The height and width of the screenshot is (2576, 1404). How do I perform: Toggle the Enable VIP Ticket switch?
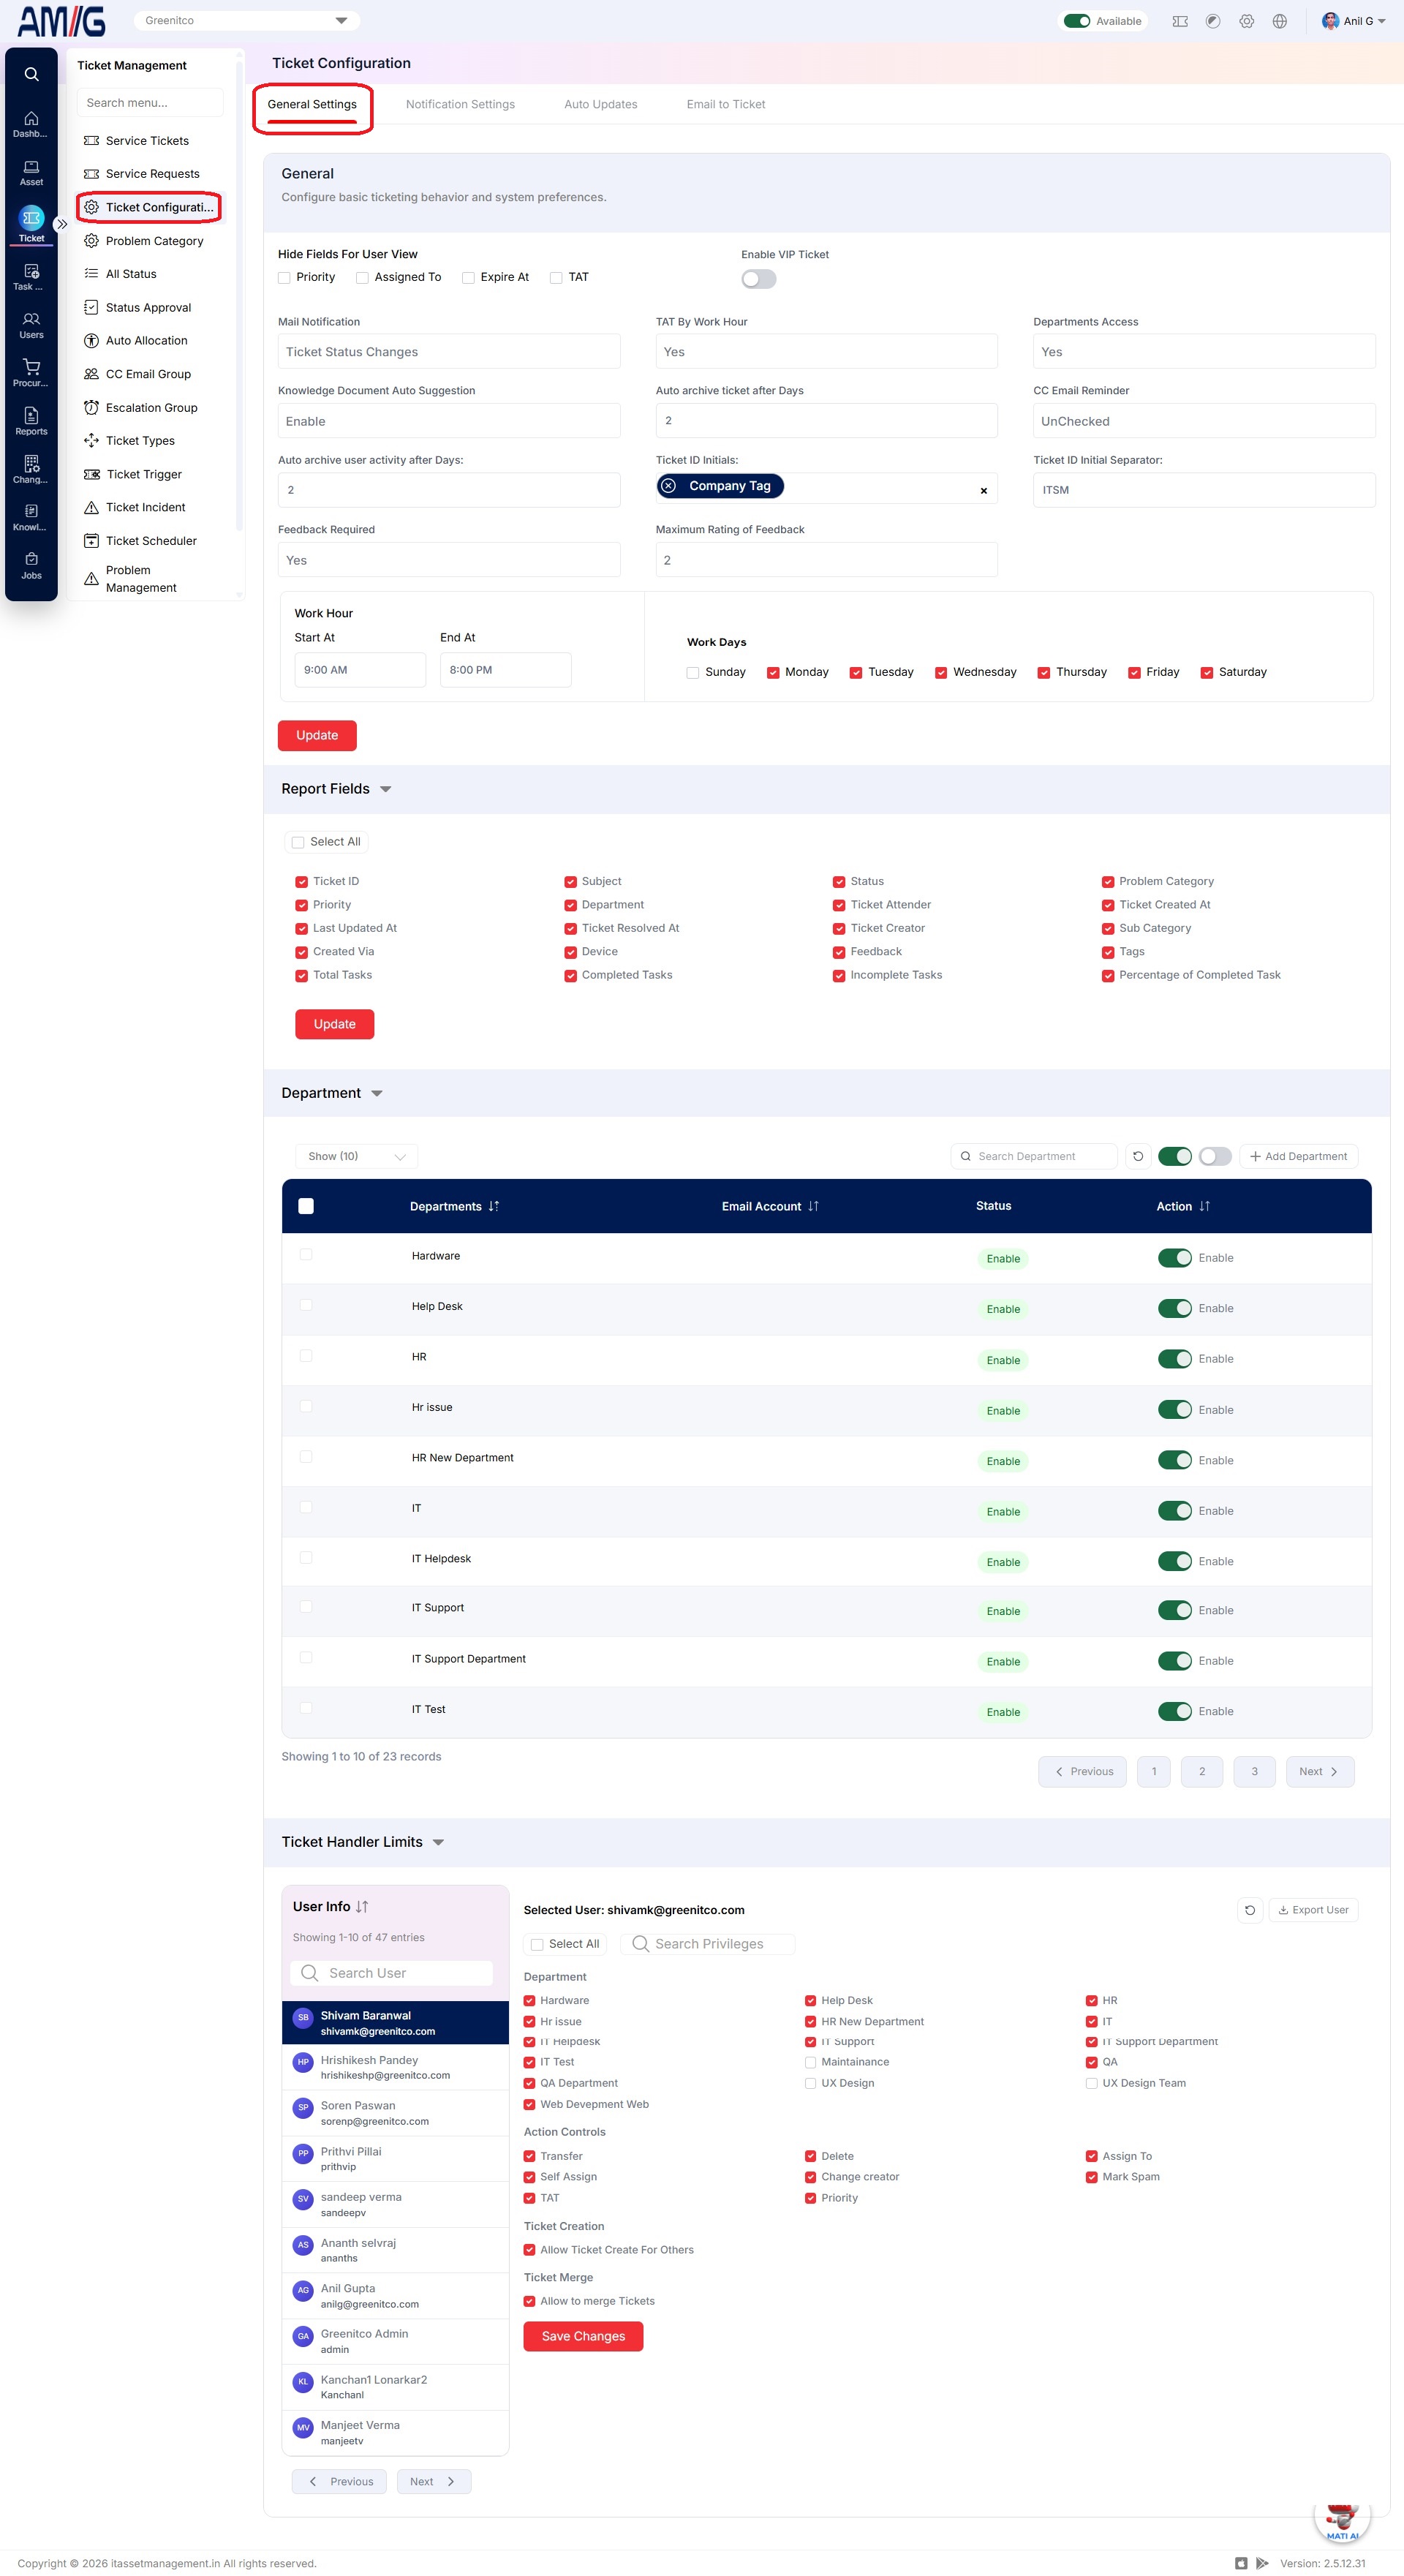(758, 279)
